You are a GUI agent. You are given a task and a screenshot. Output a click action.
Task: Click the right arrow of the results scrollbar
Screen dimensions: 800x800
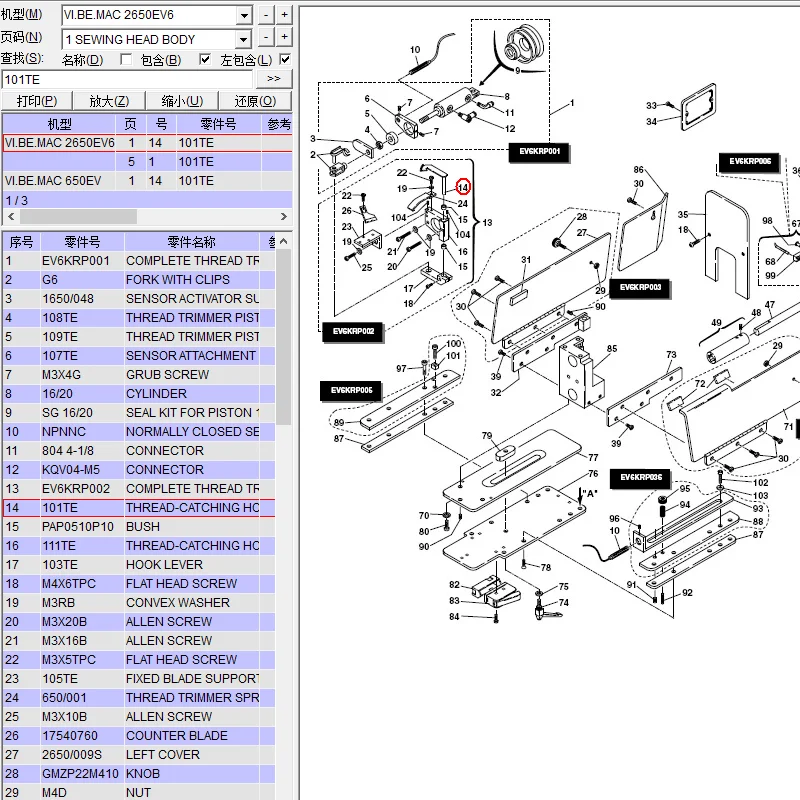(284, 217)
